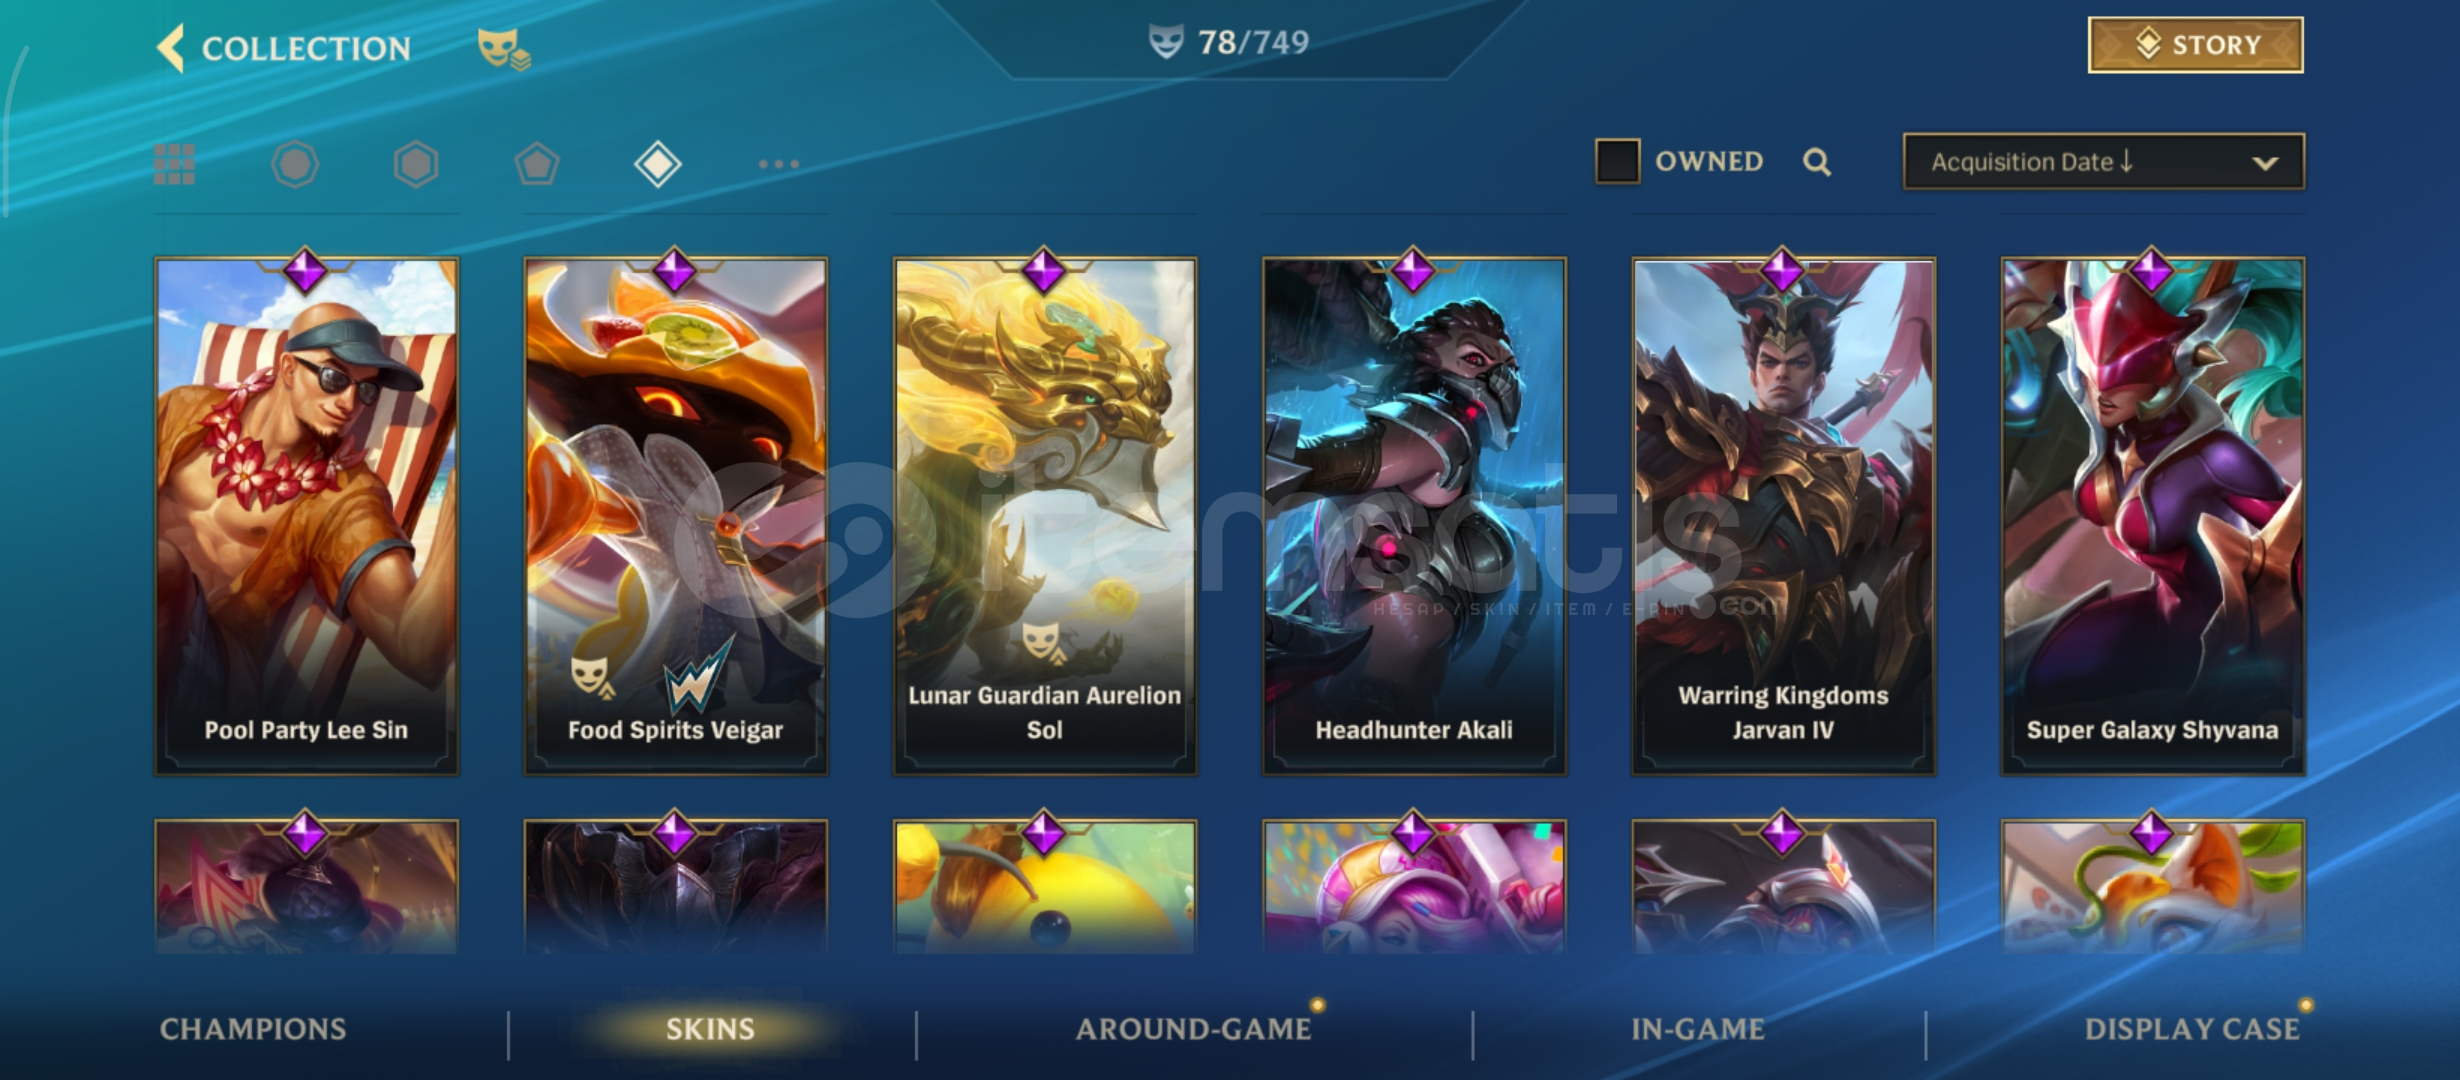
Task: Expand the Acquisition Date sort dropdown
Action: coord(2104,161)
